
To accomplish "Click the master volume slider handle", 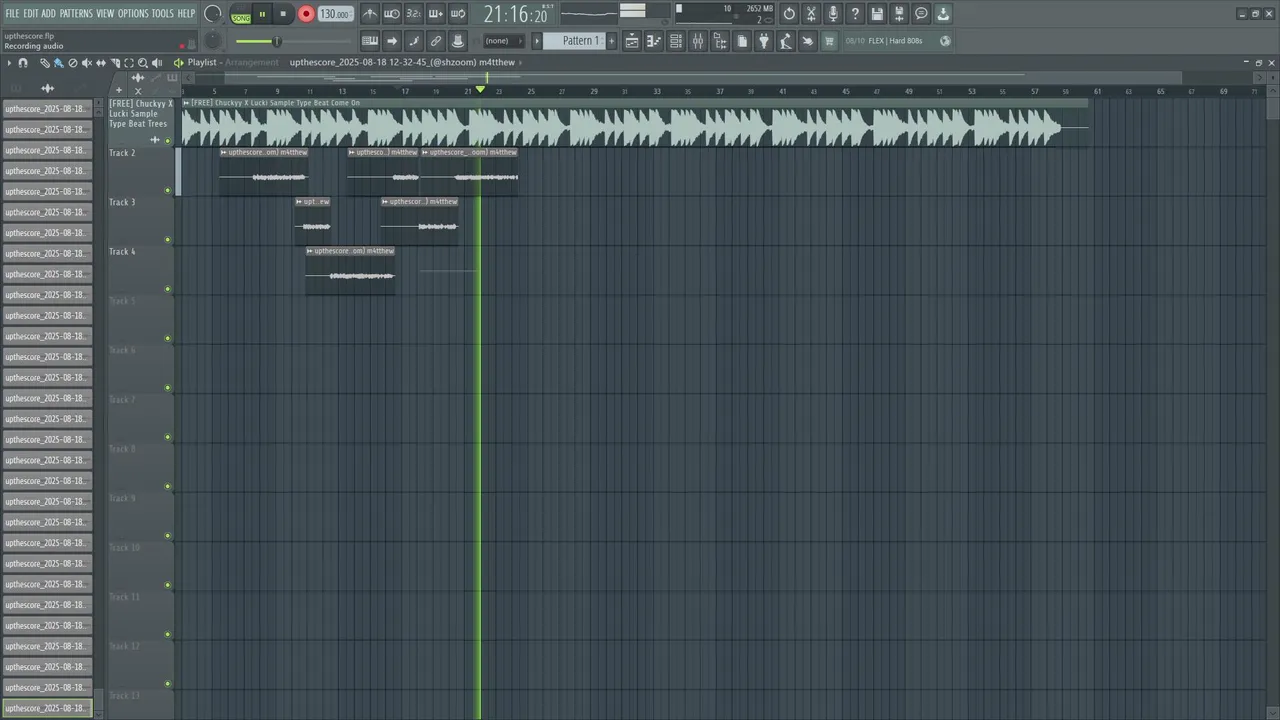I will point(277,41).
